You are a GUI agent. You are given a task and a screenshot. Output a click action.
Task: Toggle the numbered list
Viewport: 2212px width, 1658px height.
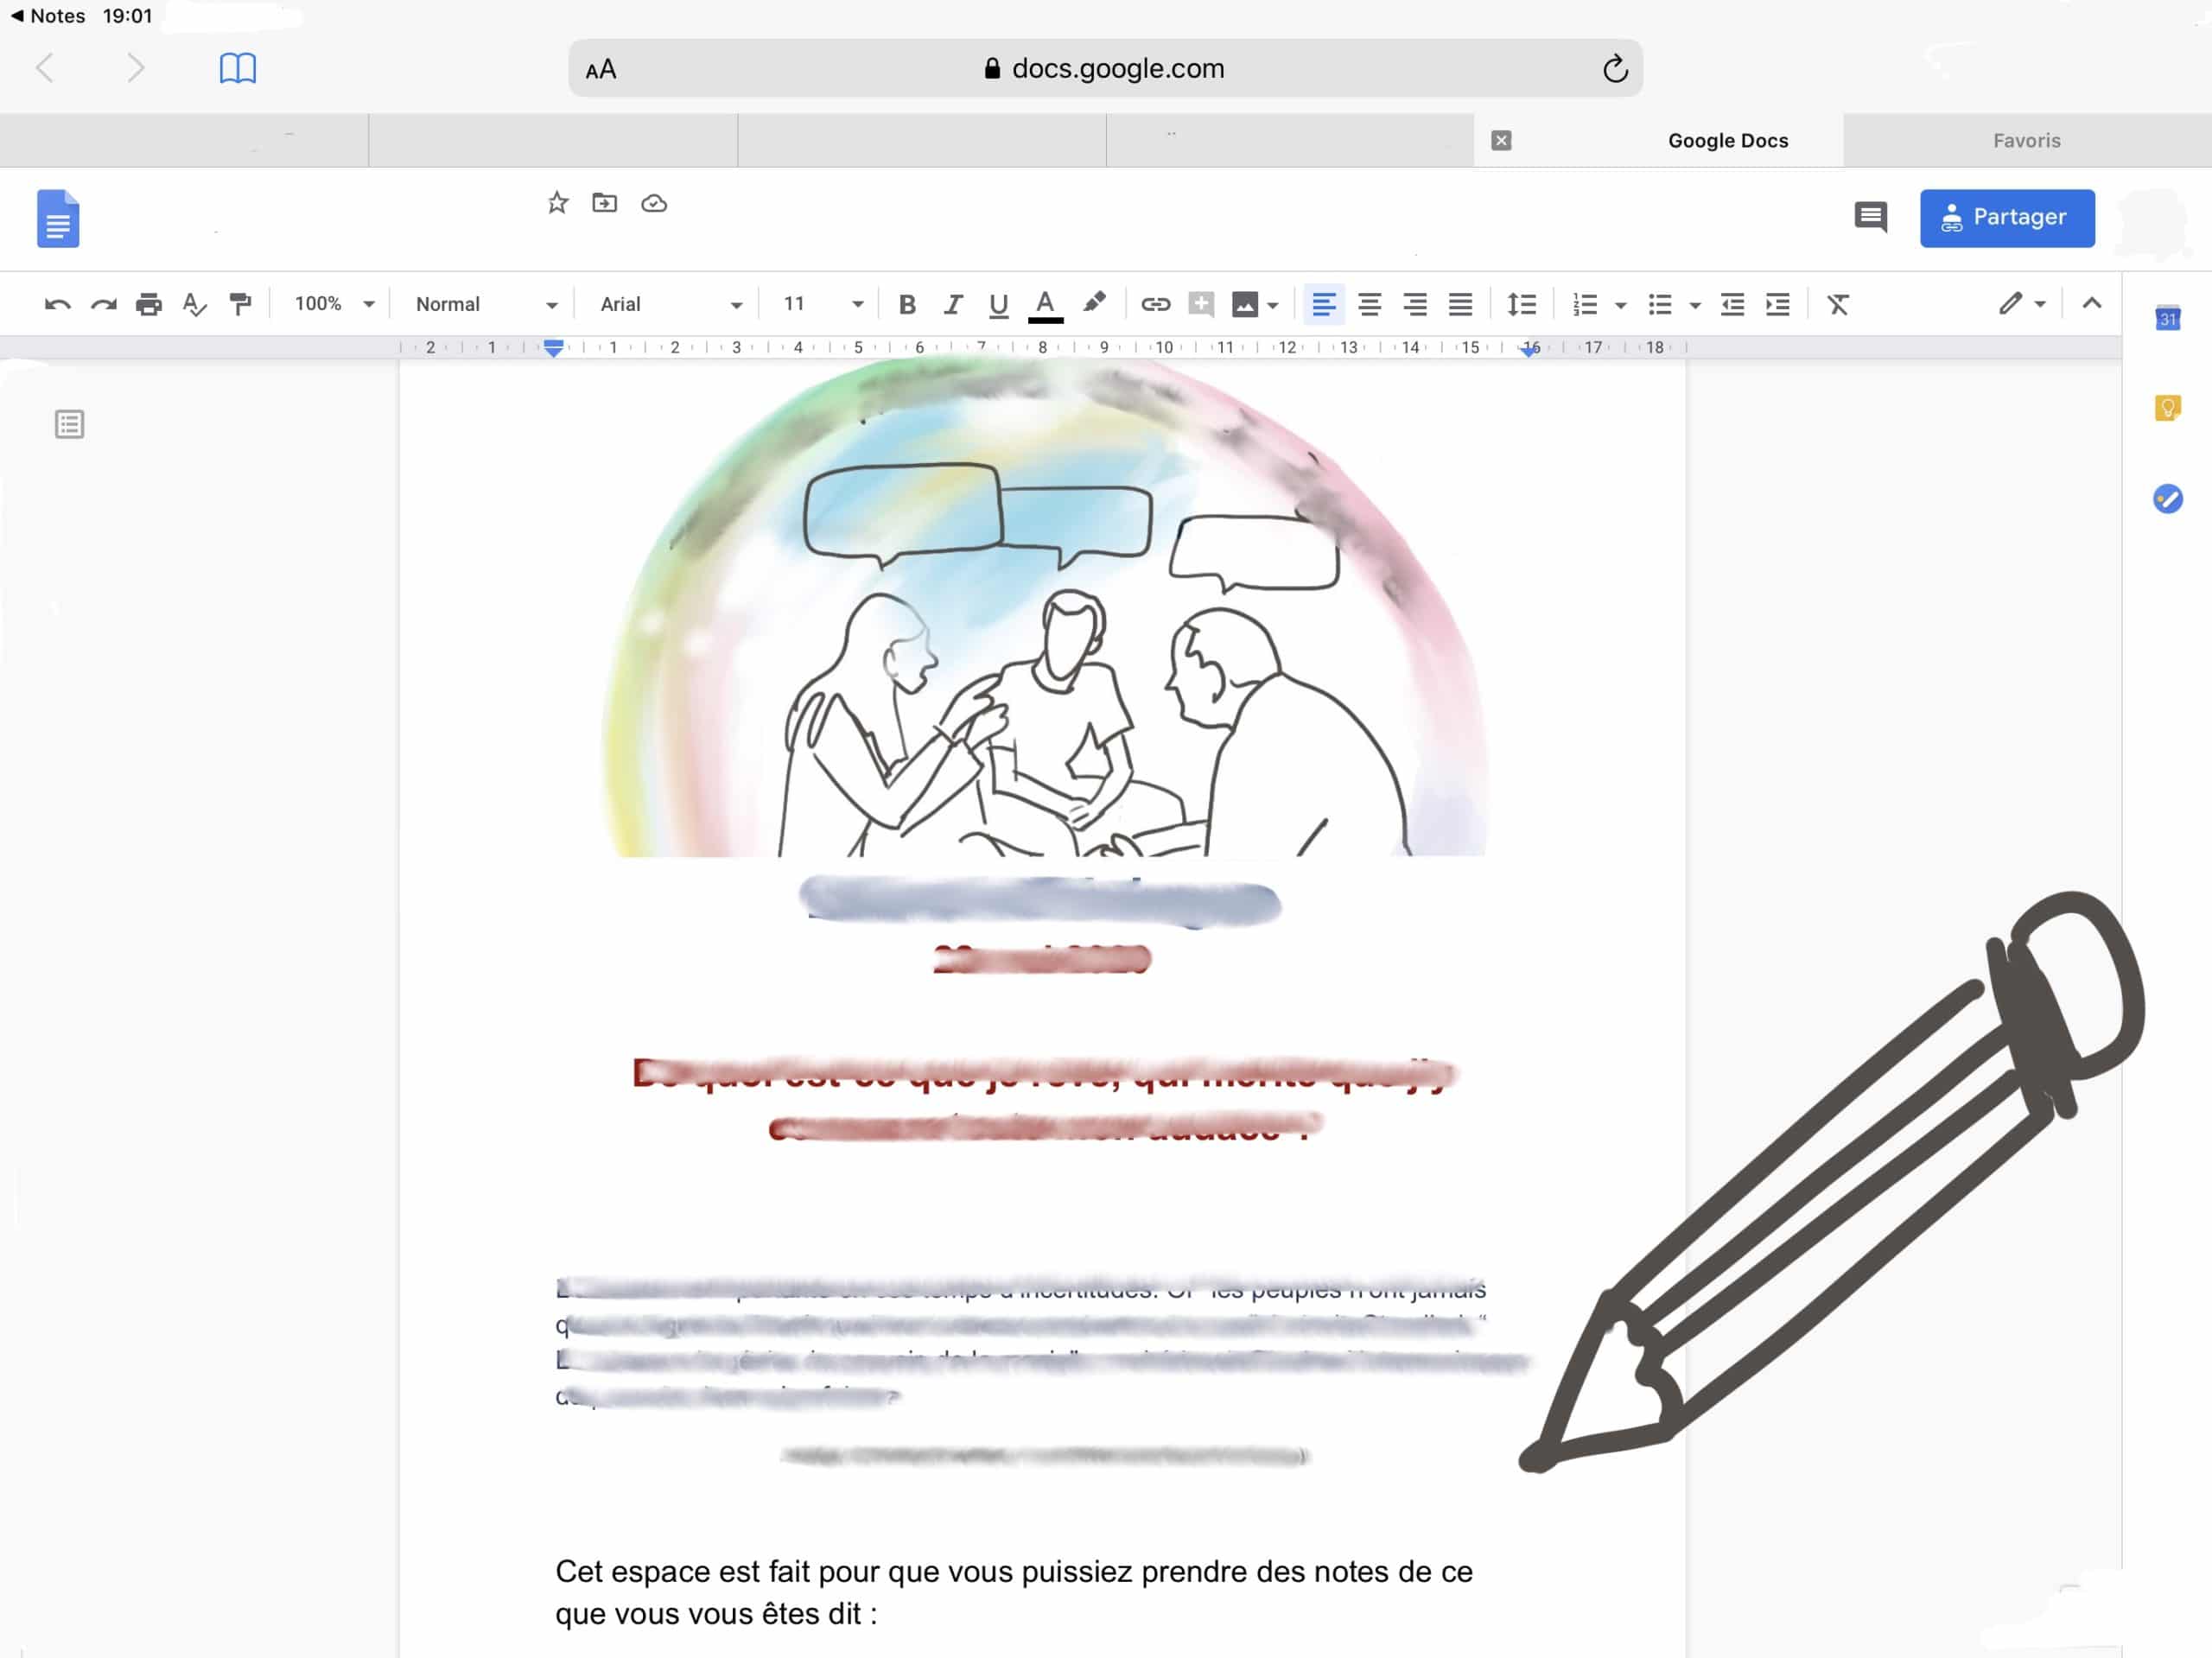click(x=1585, y=304)
